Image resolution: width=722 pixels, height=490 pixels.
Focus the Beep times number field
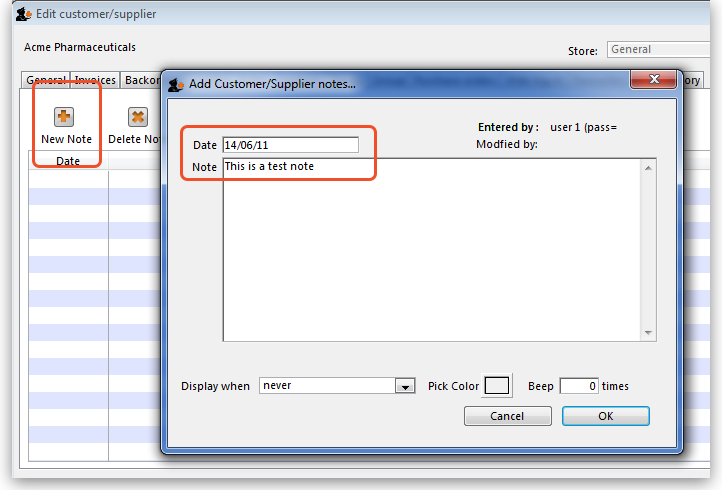pyautogui.click(x=579, y=386)
